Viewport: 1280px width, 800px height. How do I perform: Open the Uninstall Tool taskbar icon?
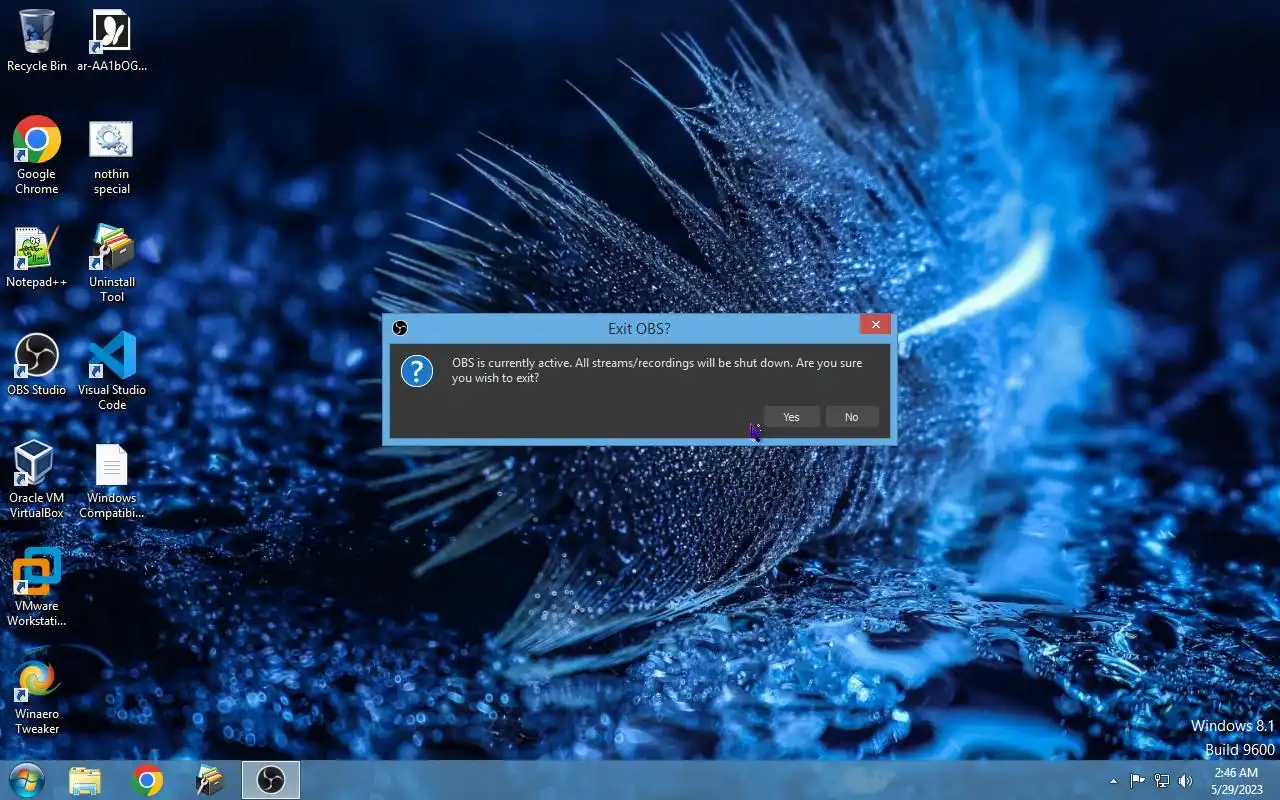[209, 780]
